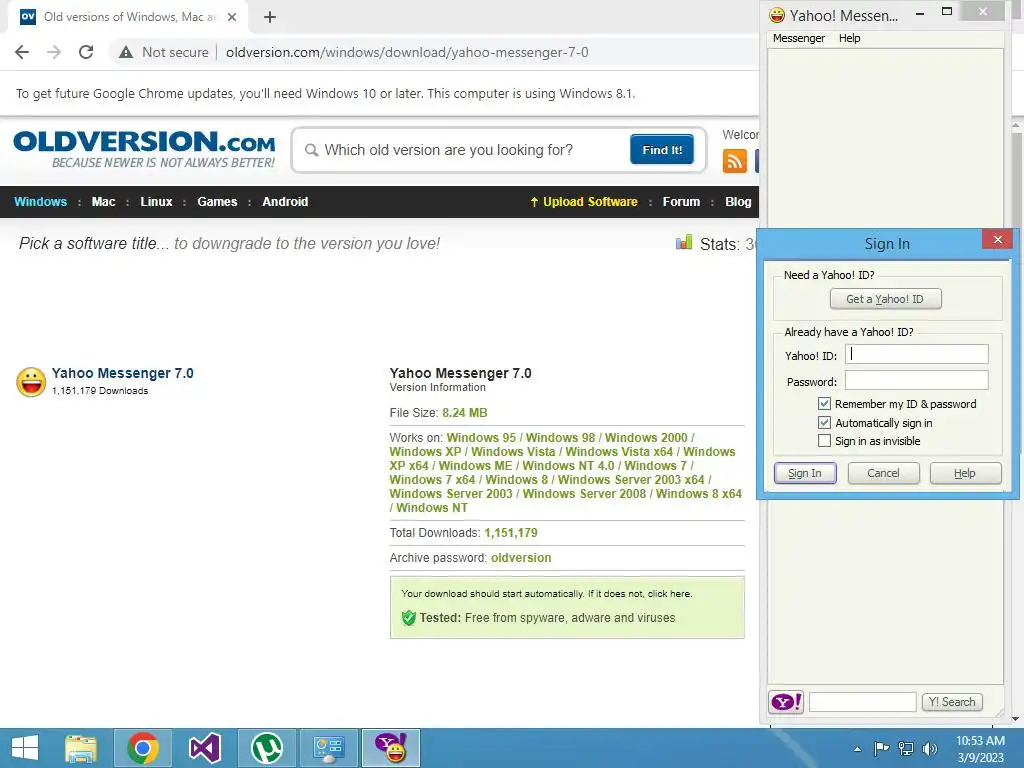Viewport: 1024px width, 768px height.
Task: Click the oldversion archive password text
Action: click(x=521, y=558)
